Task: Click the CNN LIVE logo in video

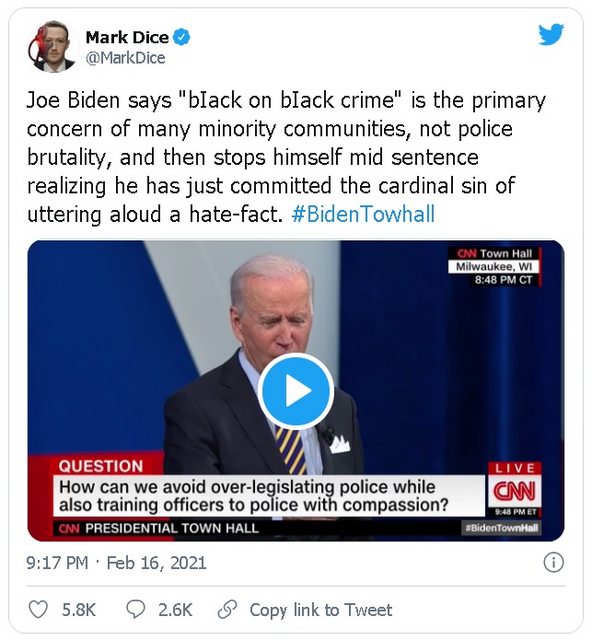Action: click(515, 489)
